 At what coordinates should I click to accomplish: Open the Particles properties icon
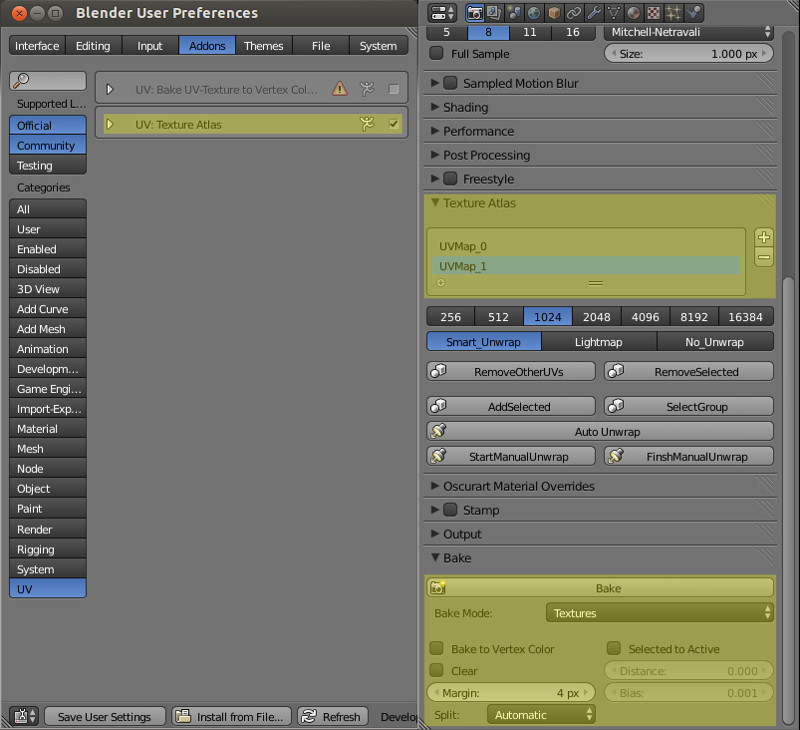(x=671, y=13)
